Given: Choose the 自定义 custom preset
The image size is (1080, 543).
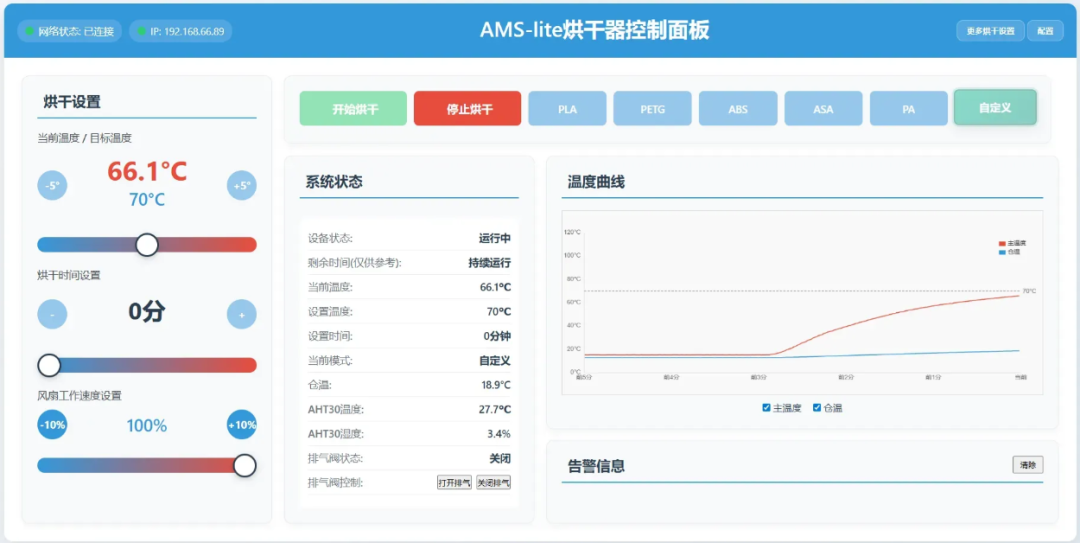Looking at the screenshot, I should click(995, 107).
